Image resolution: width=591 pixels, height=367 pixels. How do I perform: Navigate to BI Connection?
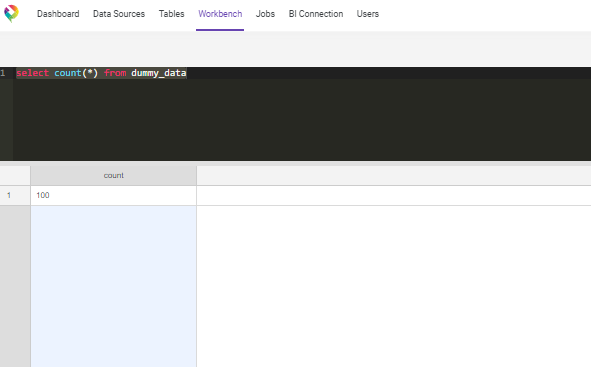[316, 14]
